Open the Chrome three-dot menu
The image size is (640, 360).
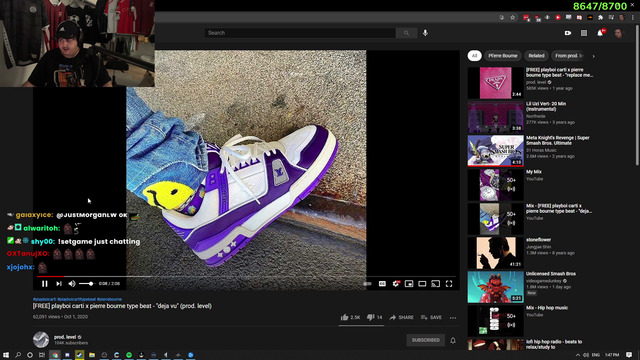tap(633, 18)
